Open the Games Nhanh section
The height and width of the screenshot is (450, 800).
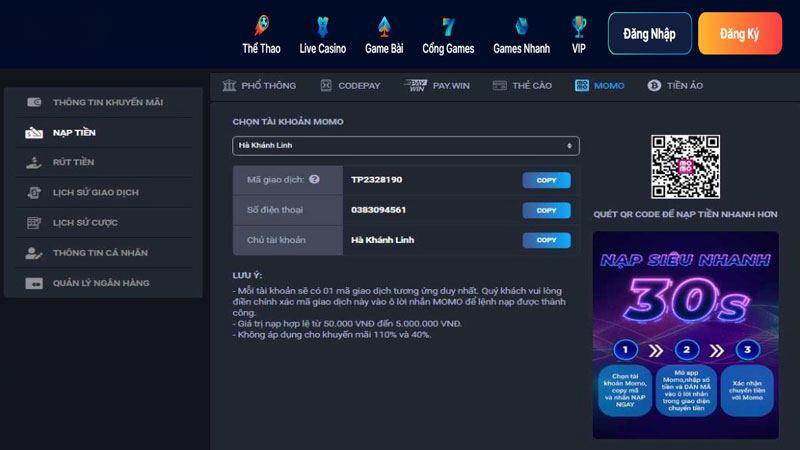[x=521, y=35]
